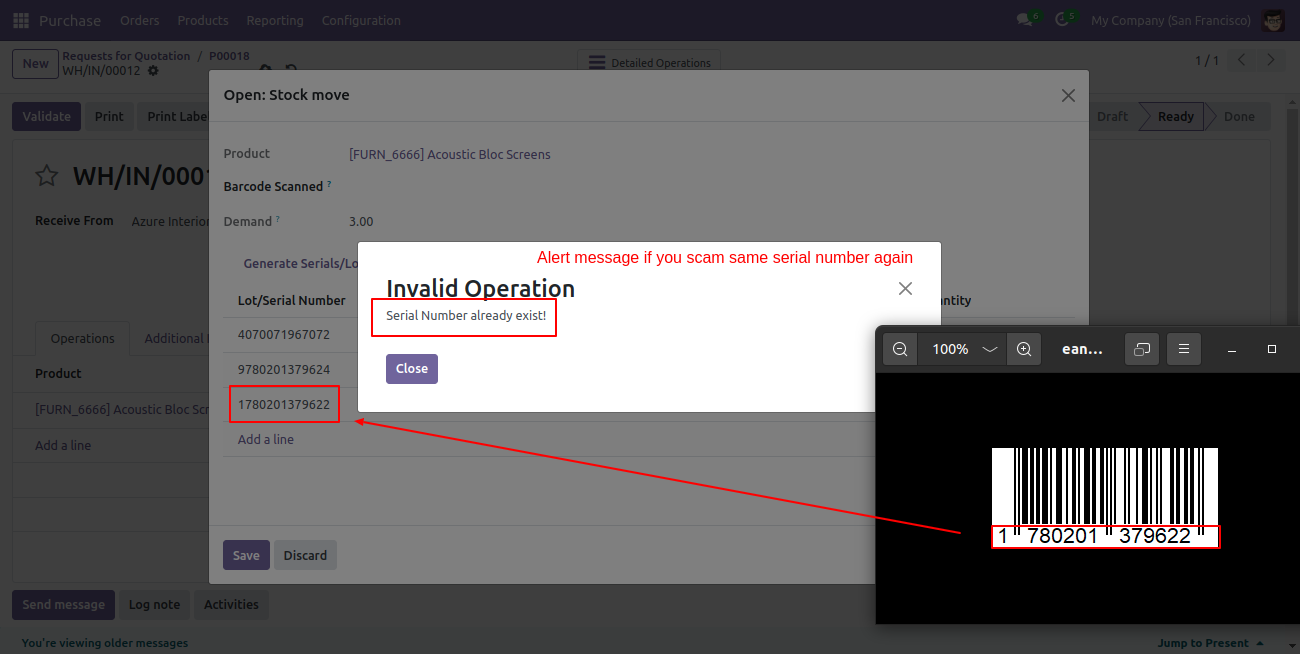Image resolution: width=1300 pixels, height=654 pixels.
Task: Click the image viewer gallery icon
Action: point(1142,349)
